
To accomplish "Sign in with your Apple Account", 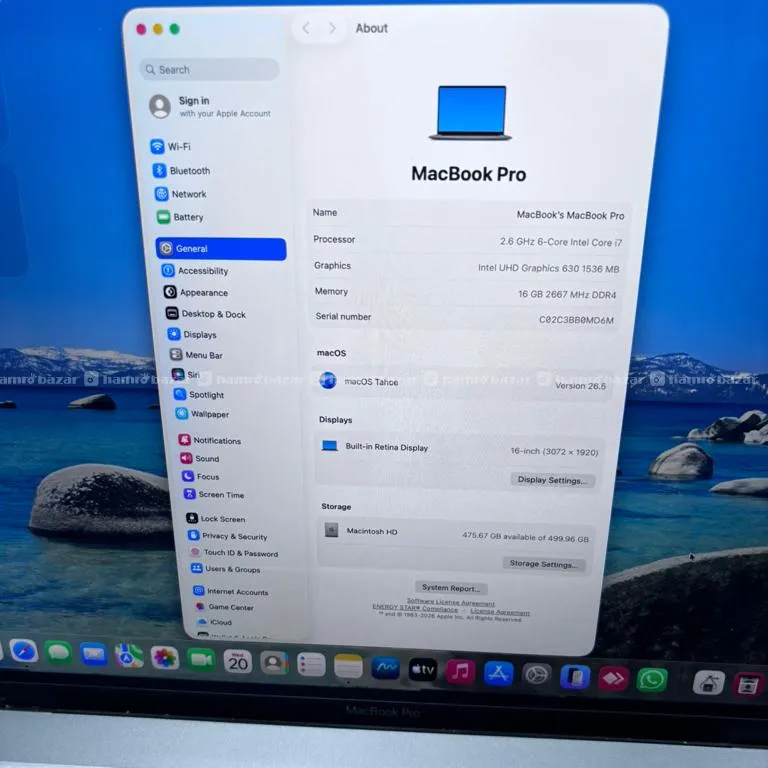I will (x=210, y=106).
